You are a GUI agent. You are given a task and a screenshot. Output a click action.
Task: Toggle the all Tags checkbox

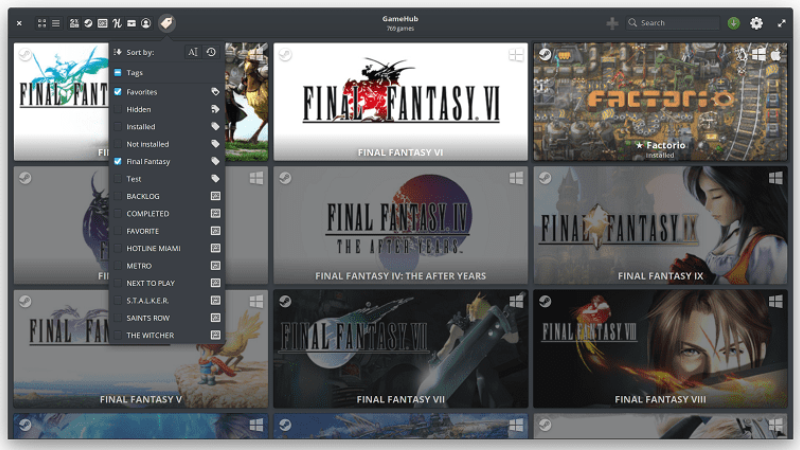[x=118, y=72]
